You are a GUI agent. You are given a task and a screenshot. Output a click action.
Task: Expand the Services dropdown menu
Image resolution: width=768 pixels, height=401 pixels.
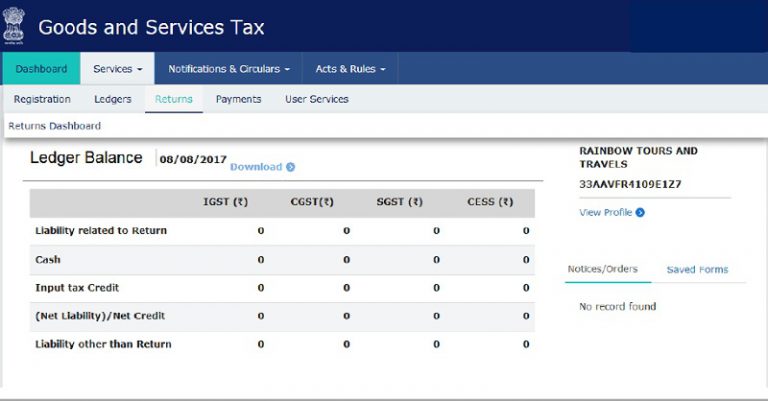pyautogui.click(x=117, y=69)
